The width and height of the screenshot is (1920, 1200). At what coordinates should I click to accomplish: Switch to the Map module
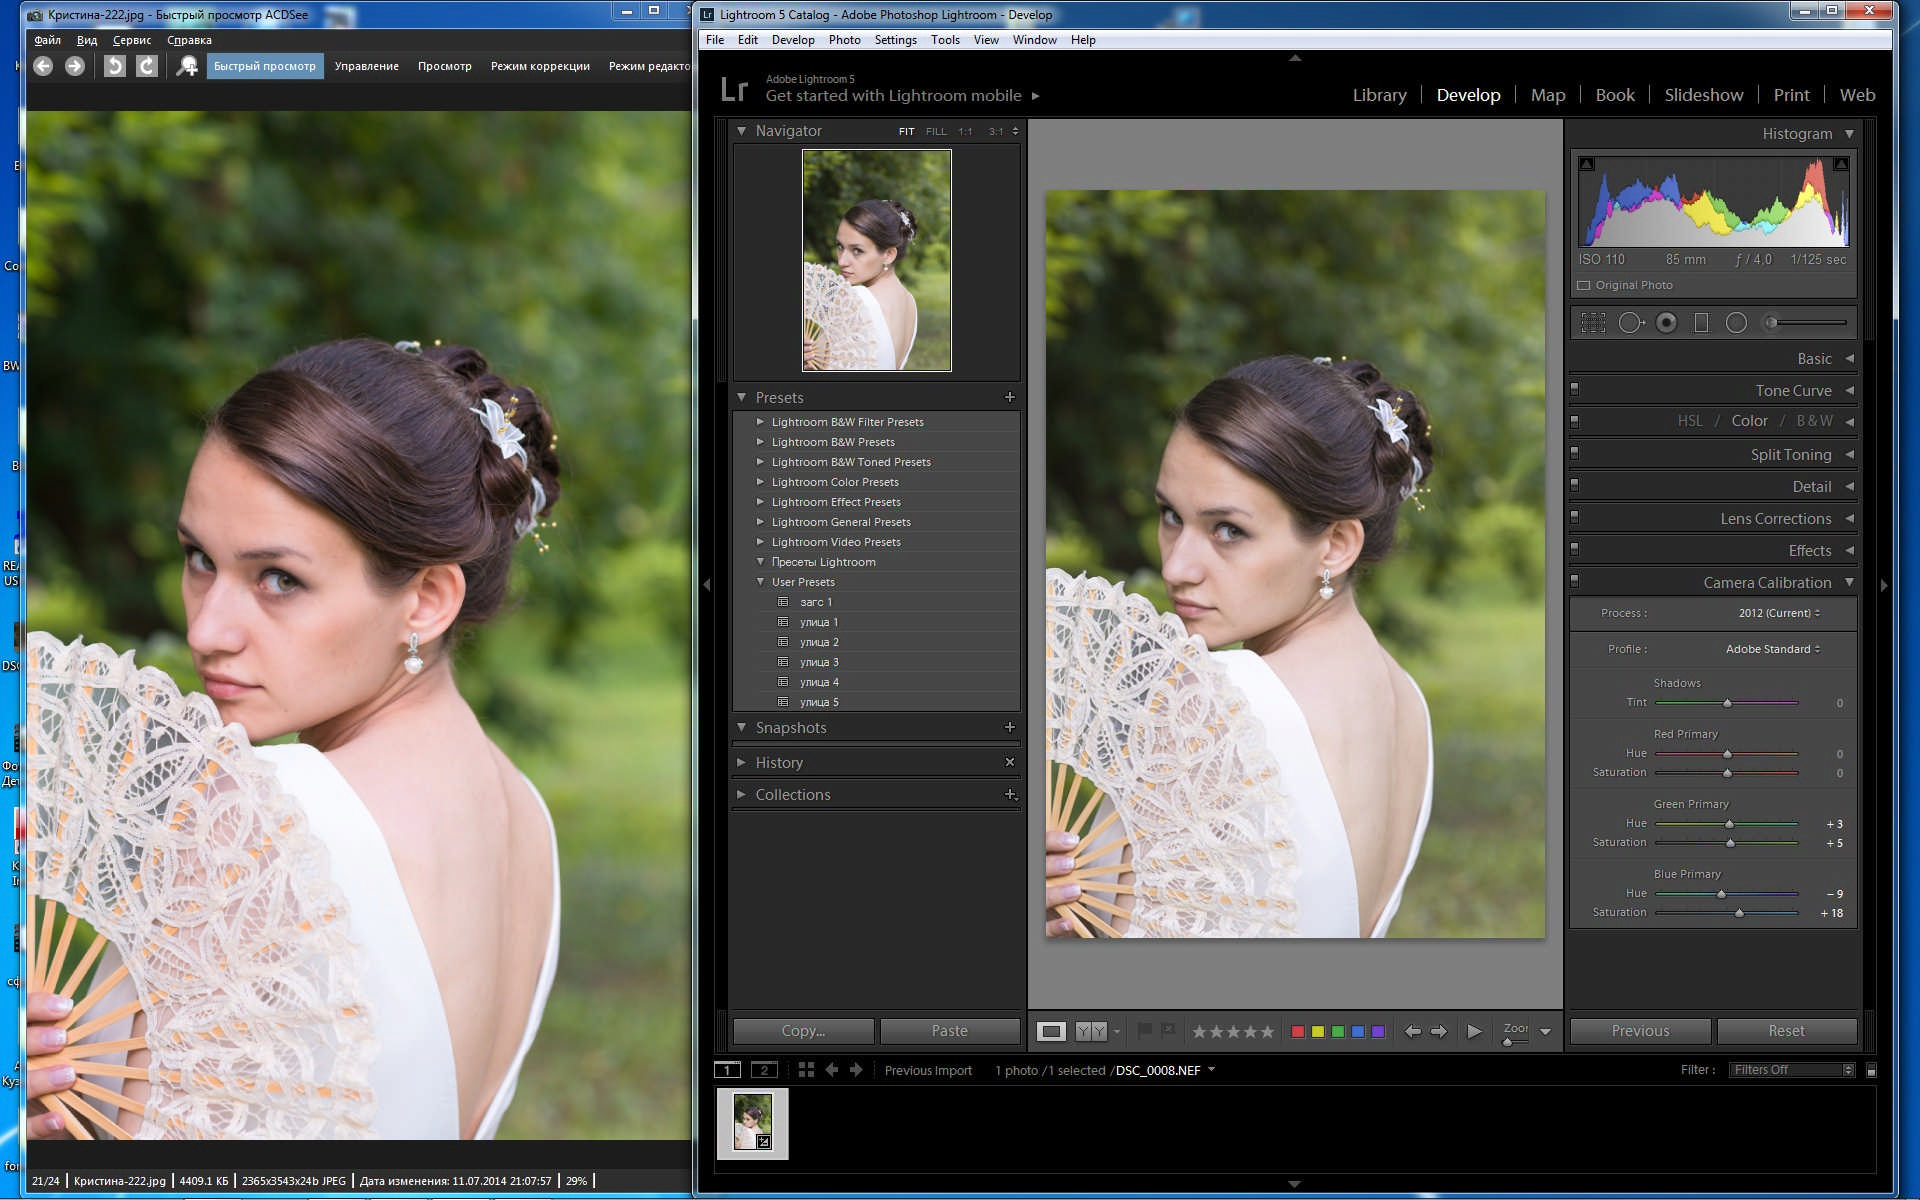[x=1547, y=95]
